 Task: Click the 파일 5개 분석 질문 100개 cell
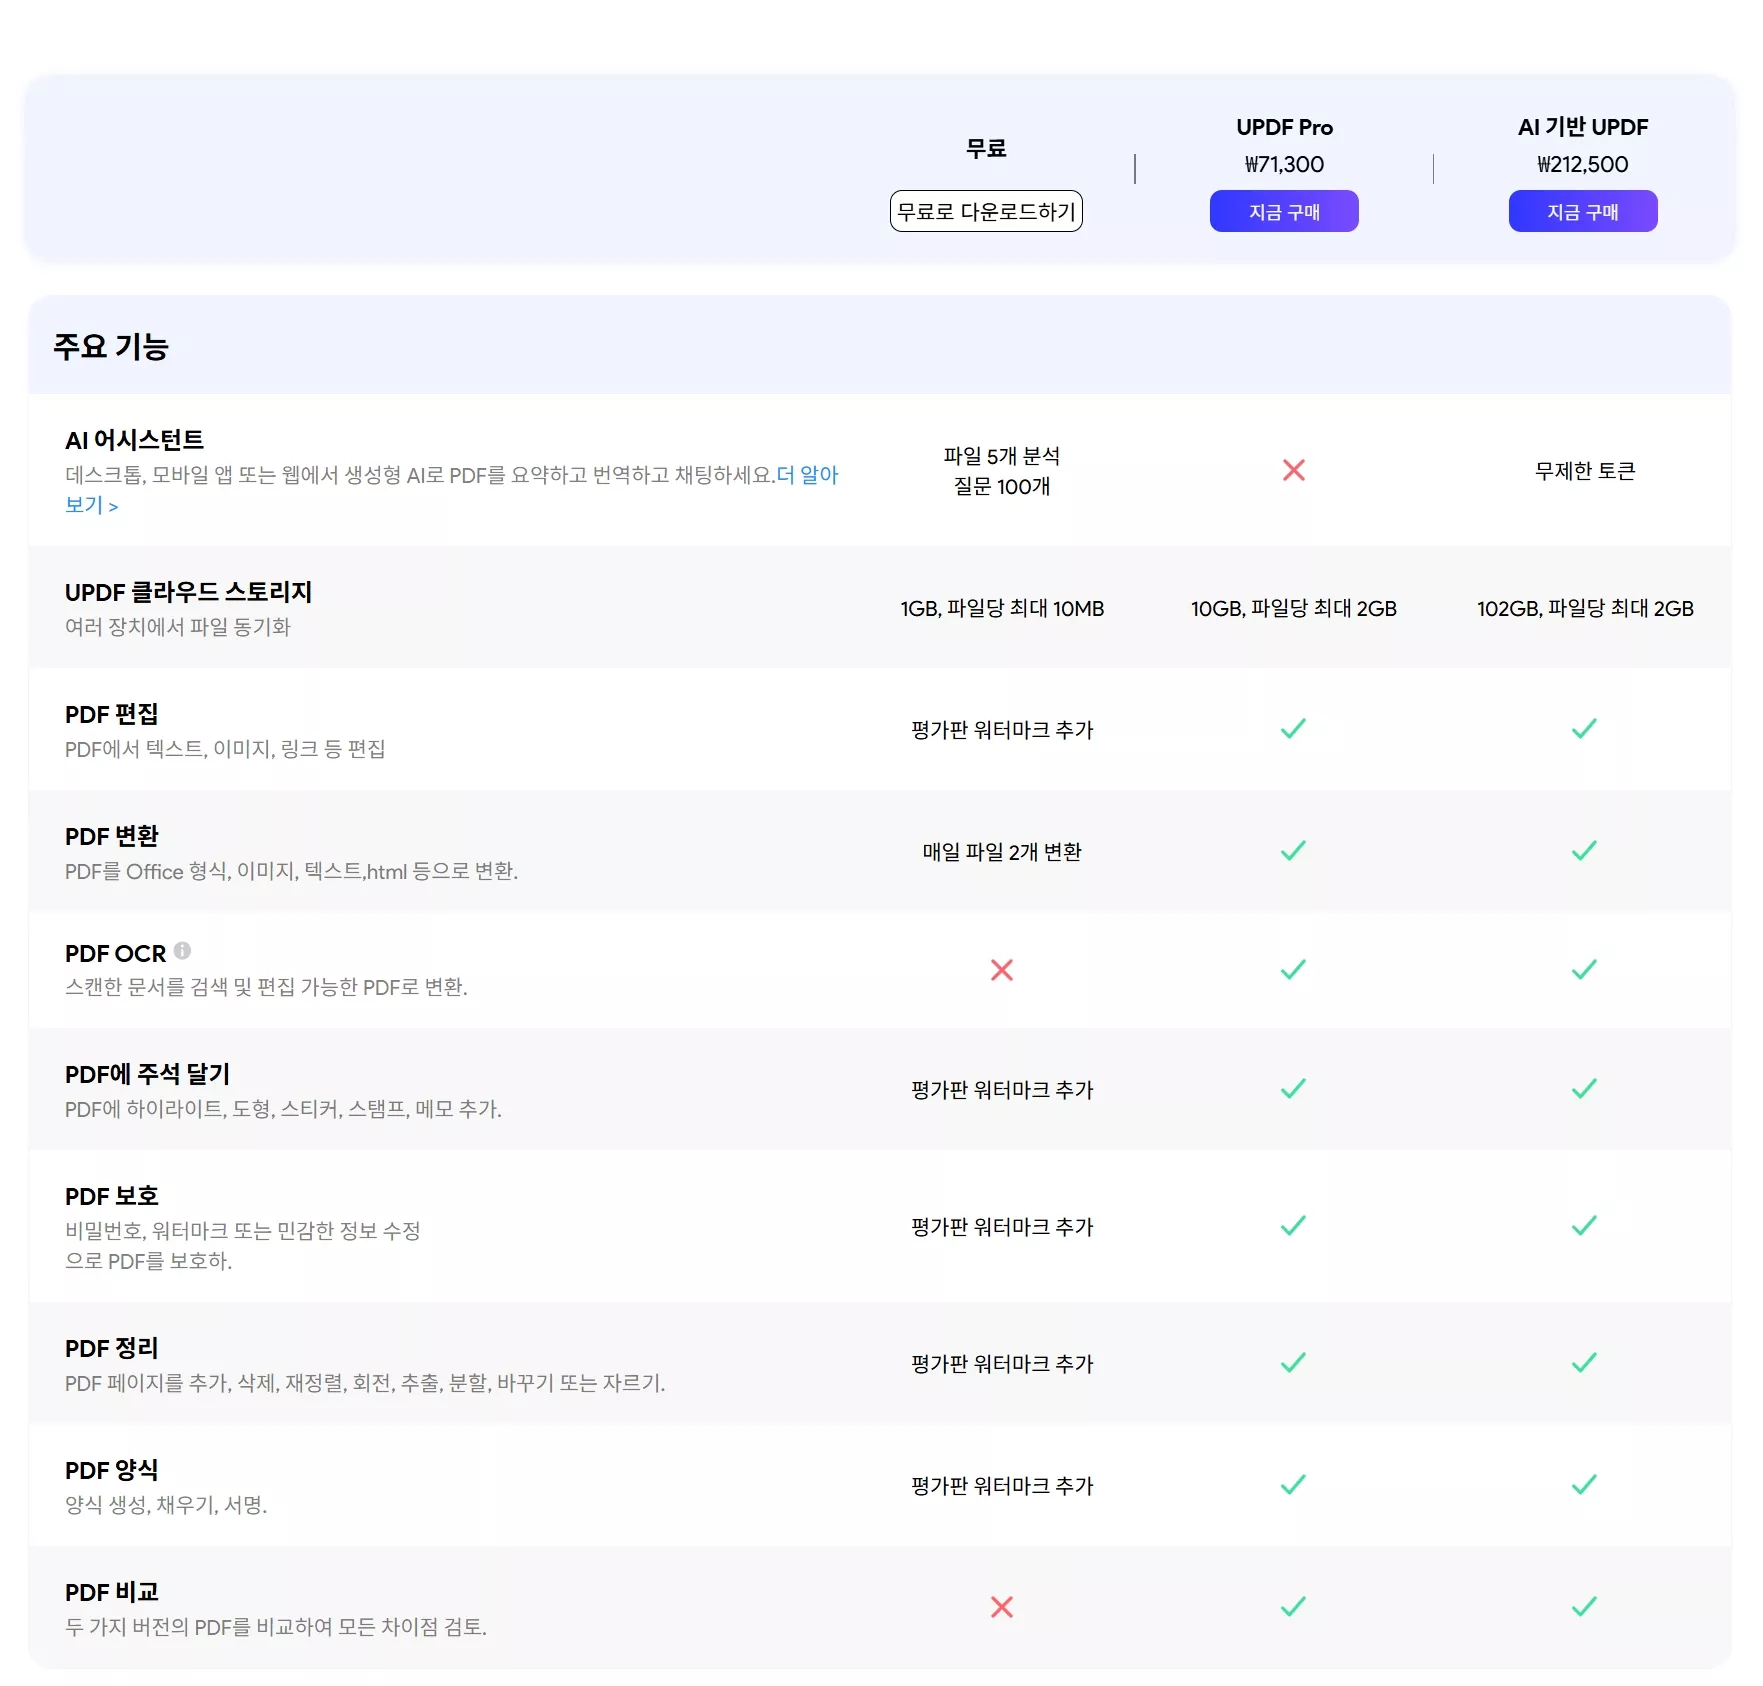point(1002,471)
